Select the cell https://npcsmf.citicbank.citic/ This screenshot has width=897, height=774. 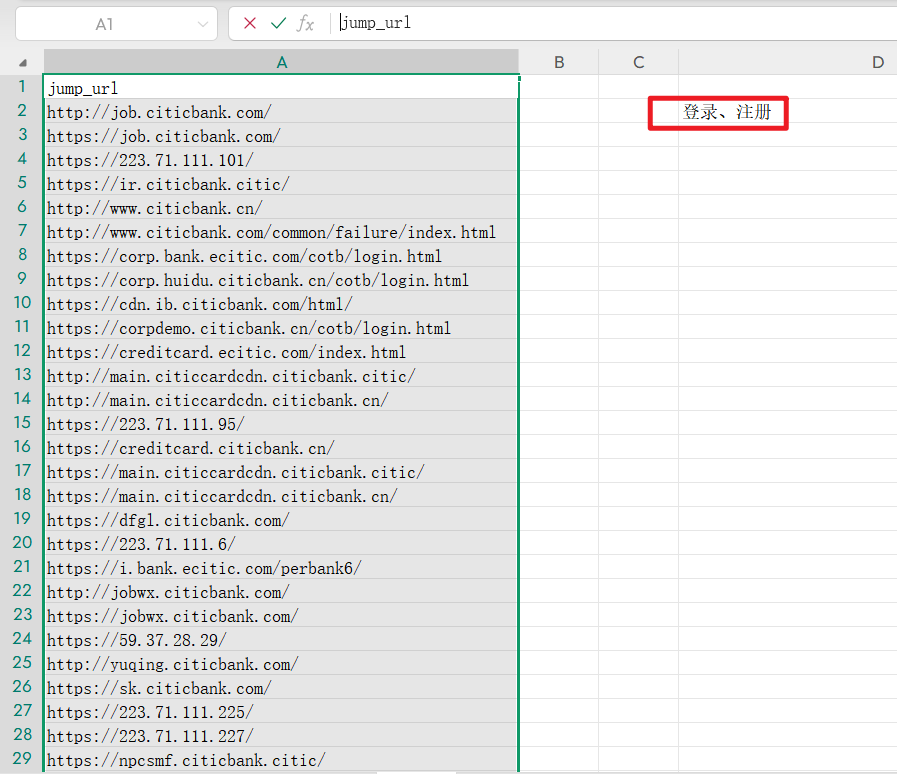click(281, 760)
